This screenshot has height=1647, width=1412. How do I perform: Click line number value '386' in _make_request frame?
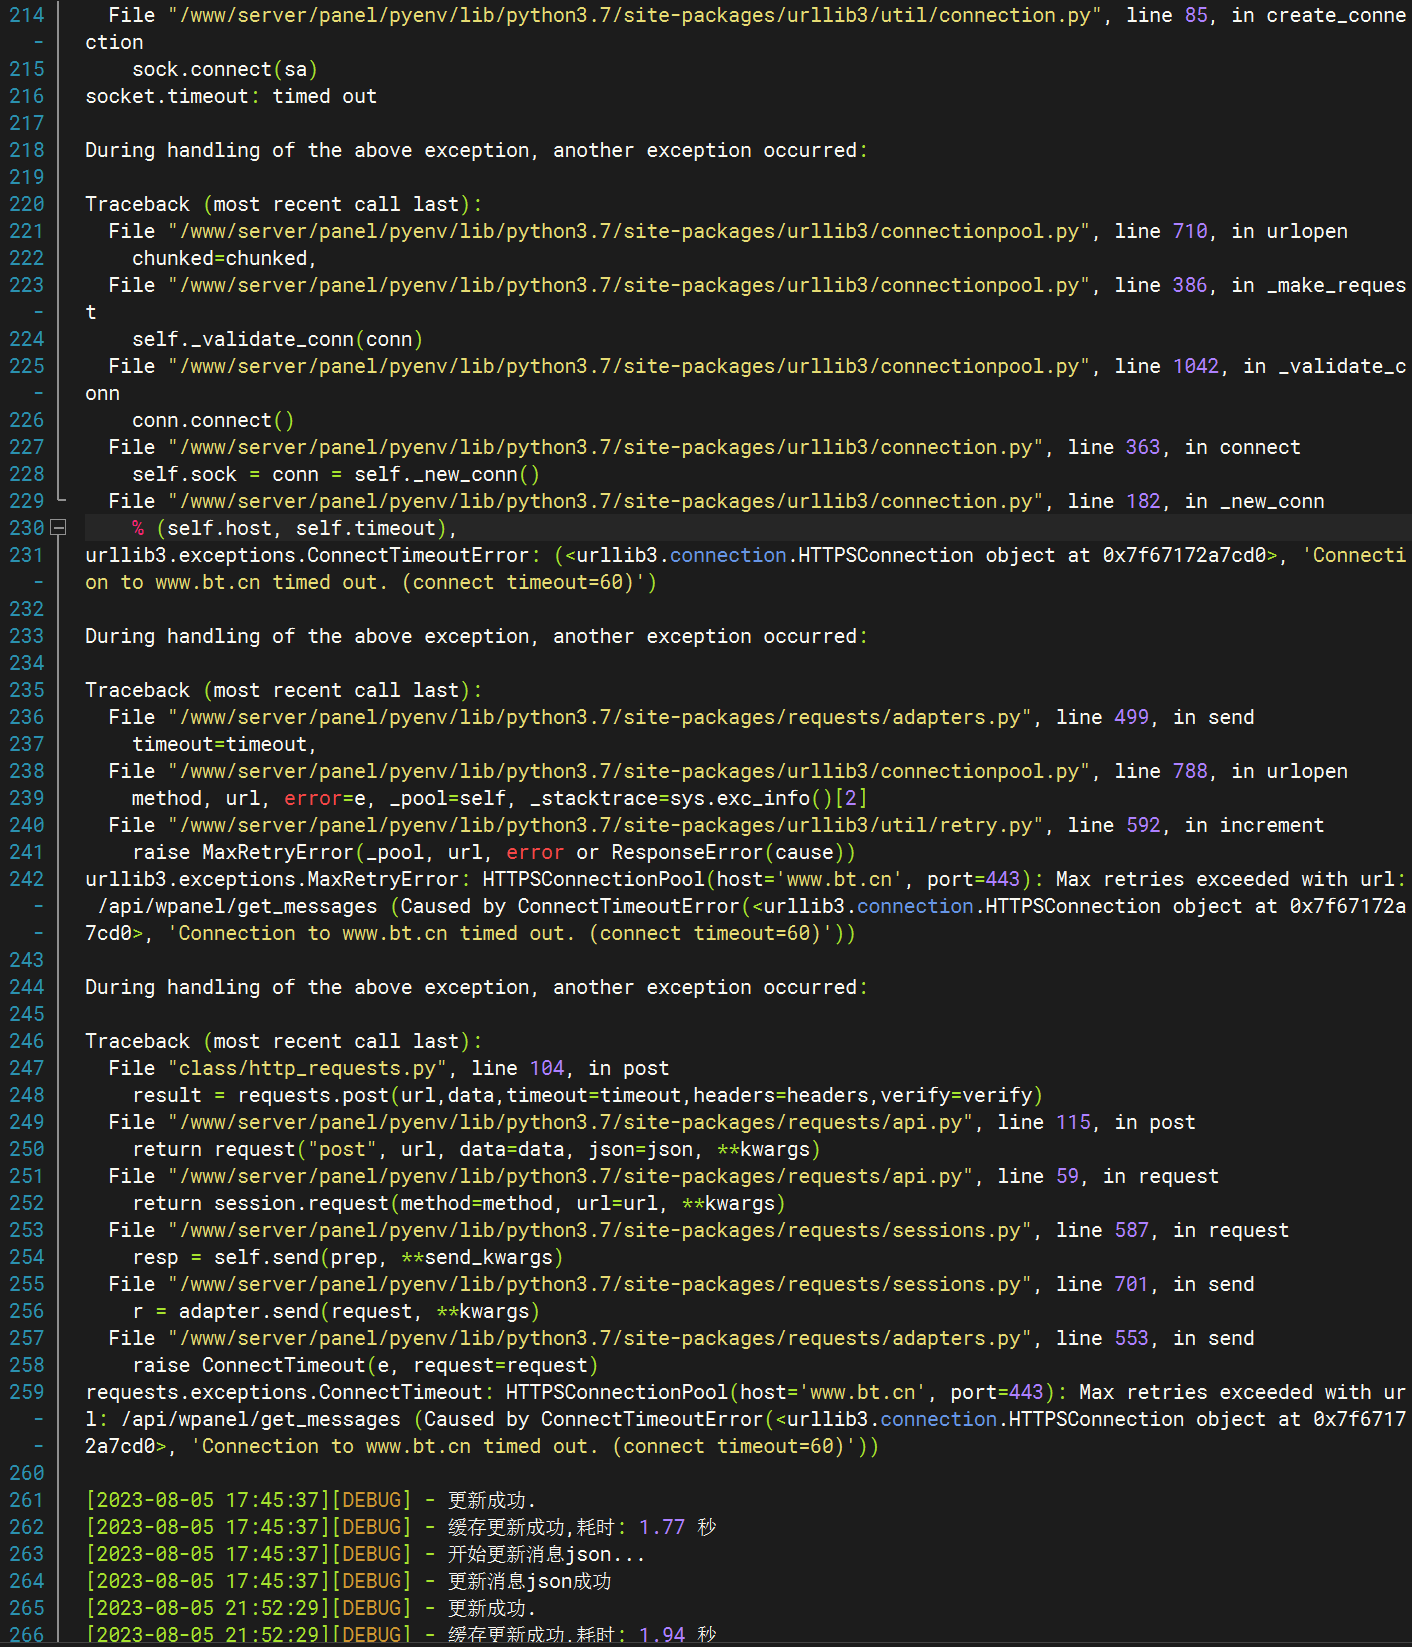[x=1190, y=285]
